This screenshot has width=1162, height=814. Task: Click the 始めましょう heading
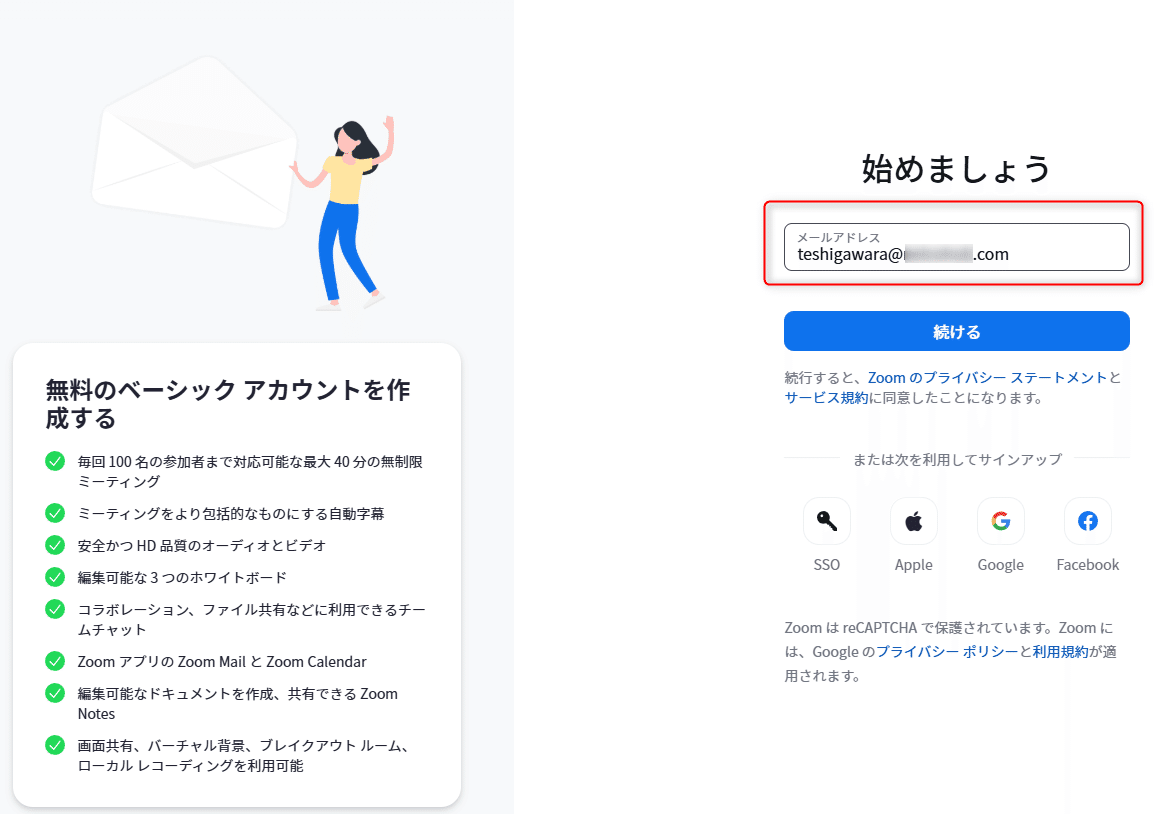(957, 169)
